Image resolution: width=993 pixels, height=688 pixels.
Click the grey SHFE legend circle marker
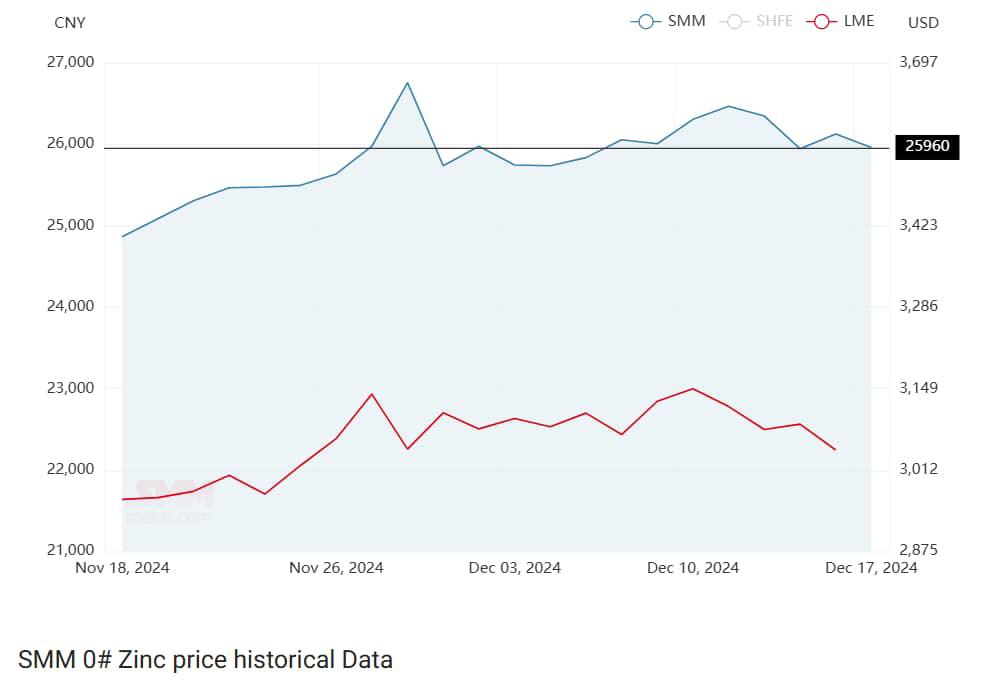pyautogui.click(x=733, y=21)
